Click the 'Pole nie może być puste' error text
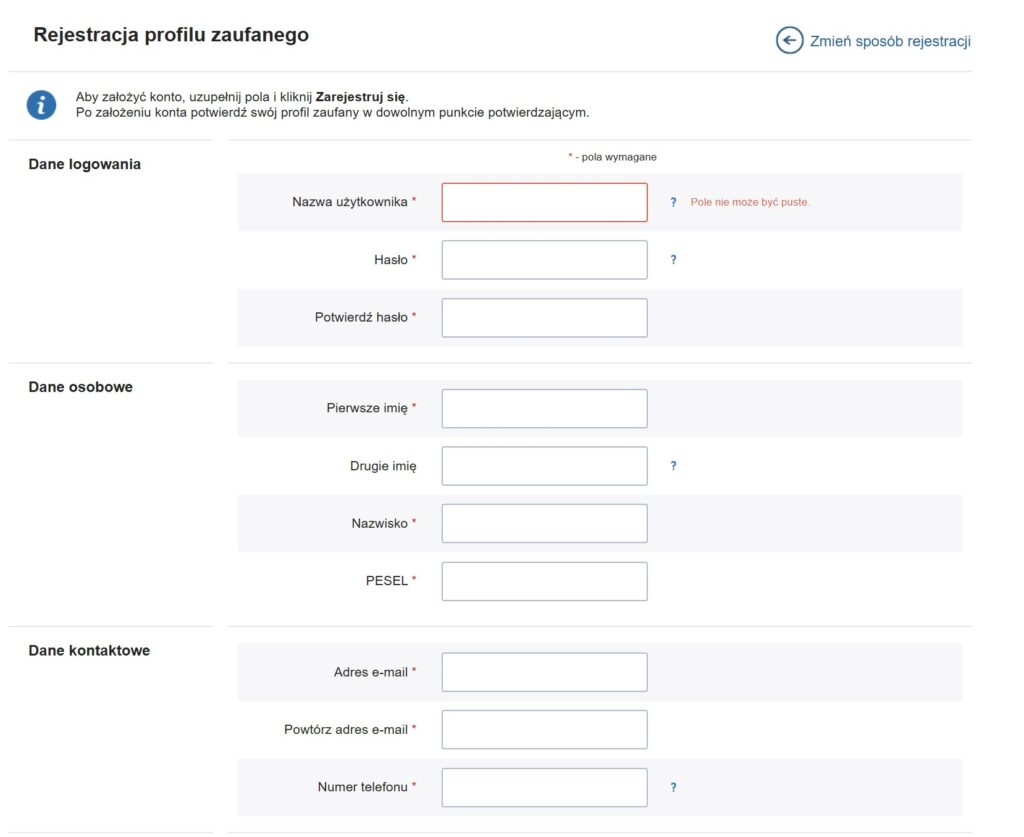1024x837 pixels. coord(750,202)
